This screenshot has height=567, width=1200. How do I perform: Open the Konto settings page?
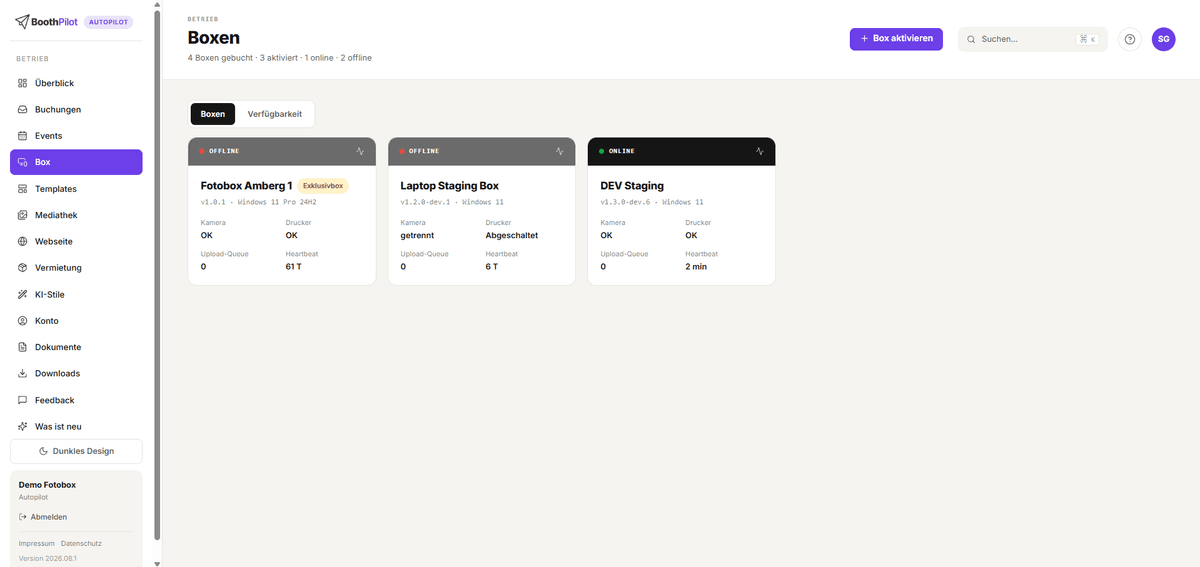click(76, 321)
